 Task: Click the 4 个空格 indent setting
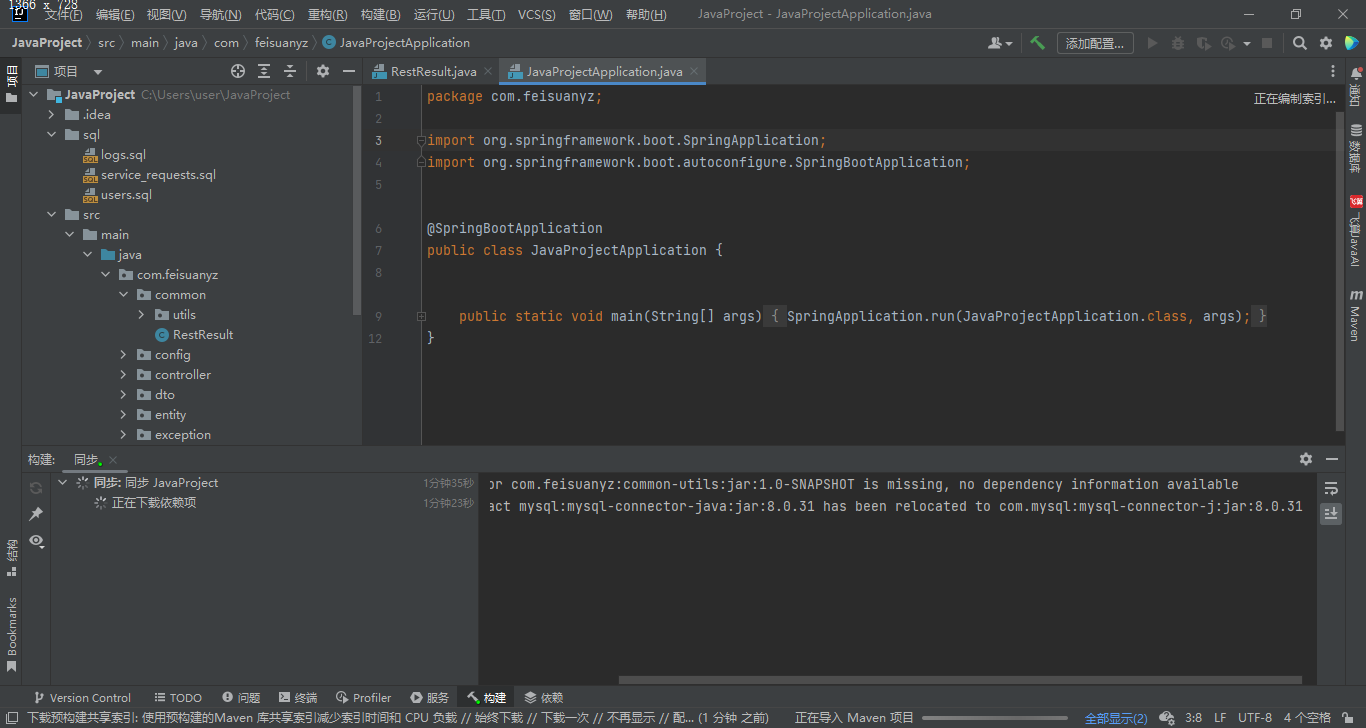click(1307, 718)
